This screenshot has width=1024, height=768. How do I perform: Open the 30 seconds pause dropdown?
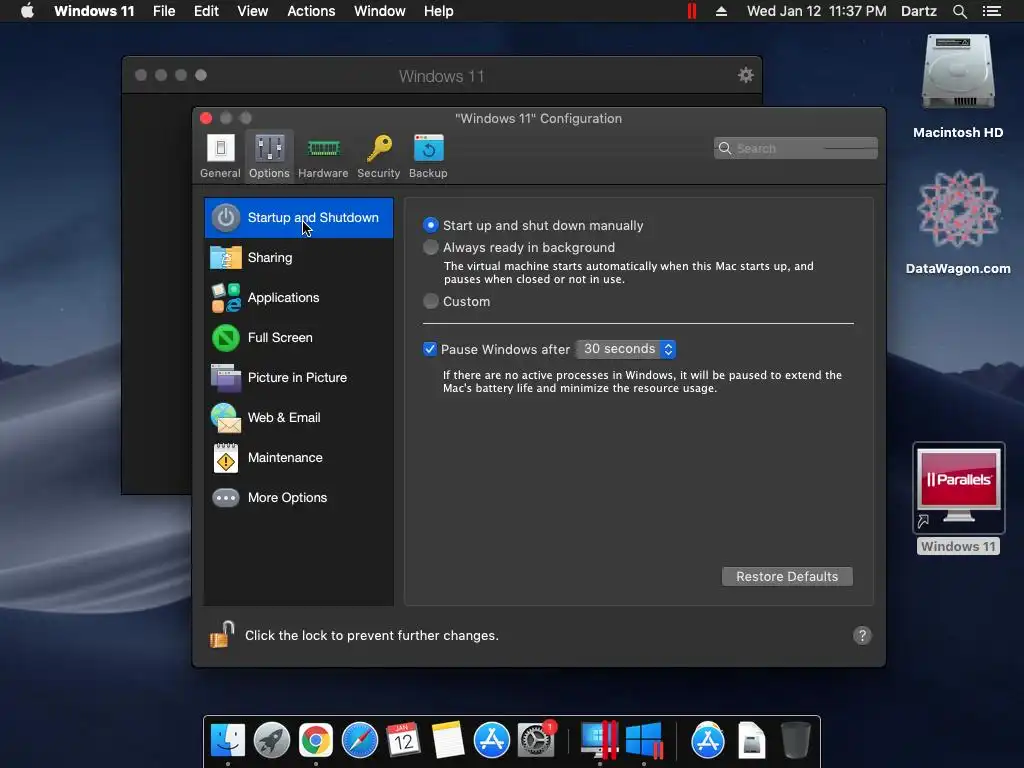coord(626,349)
